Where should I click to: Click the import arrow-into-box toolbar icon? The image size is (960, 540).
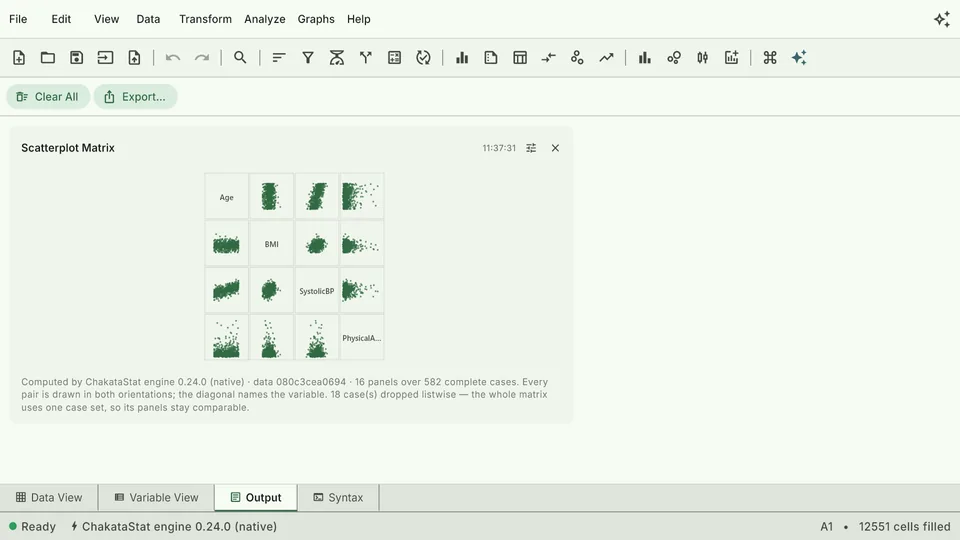105,58
